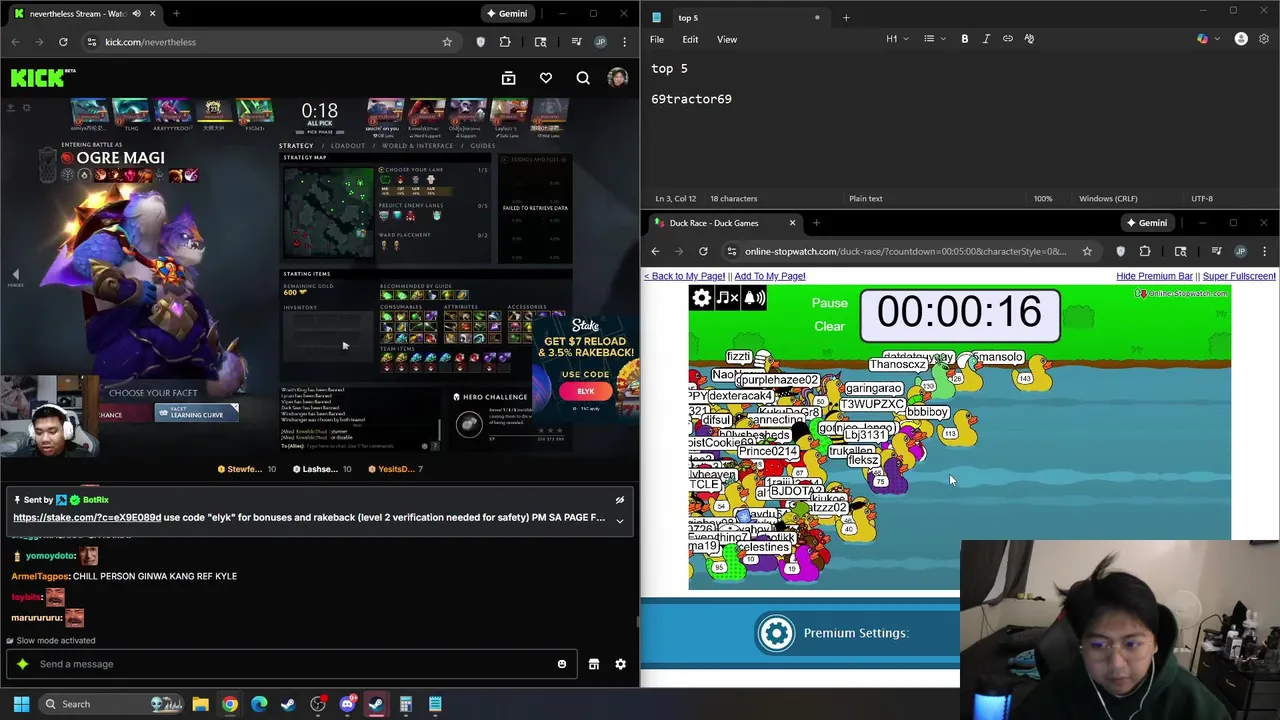Clear the duck race timer
The height and width of the screenshot is (720, 1280).
[x=829, y=326]
